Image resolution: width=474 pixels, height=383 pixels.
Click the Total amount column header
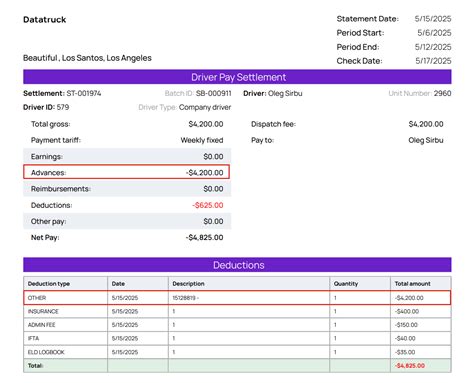413,284
